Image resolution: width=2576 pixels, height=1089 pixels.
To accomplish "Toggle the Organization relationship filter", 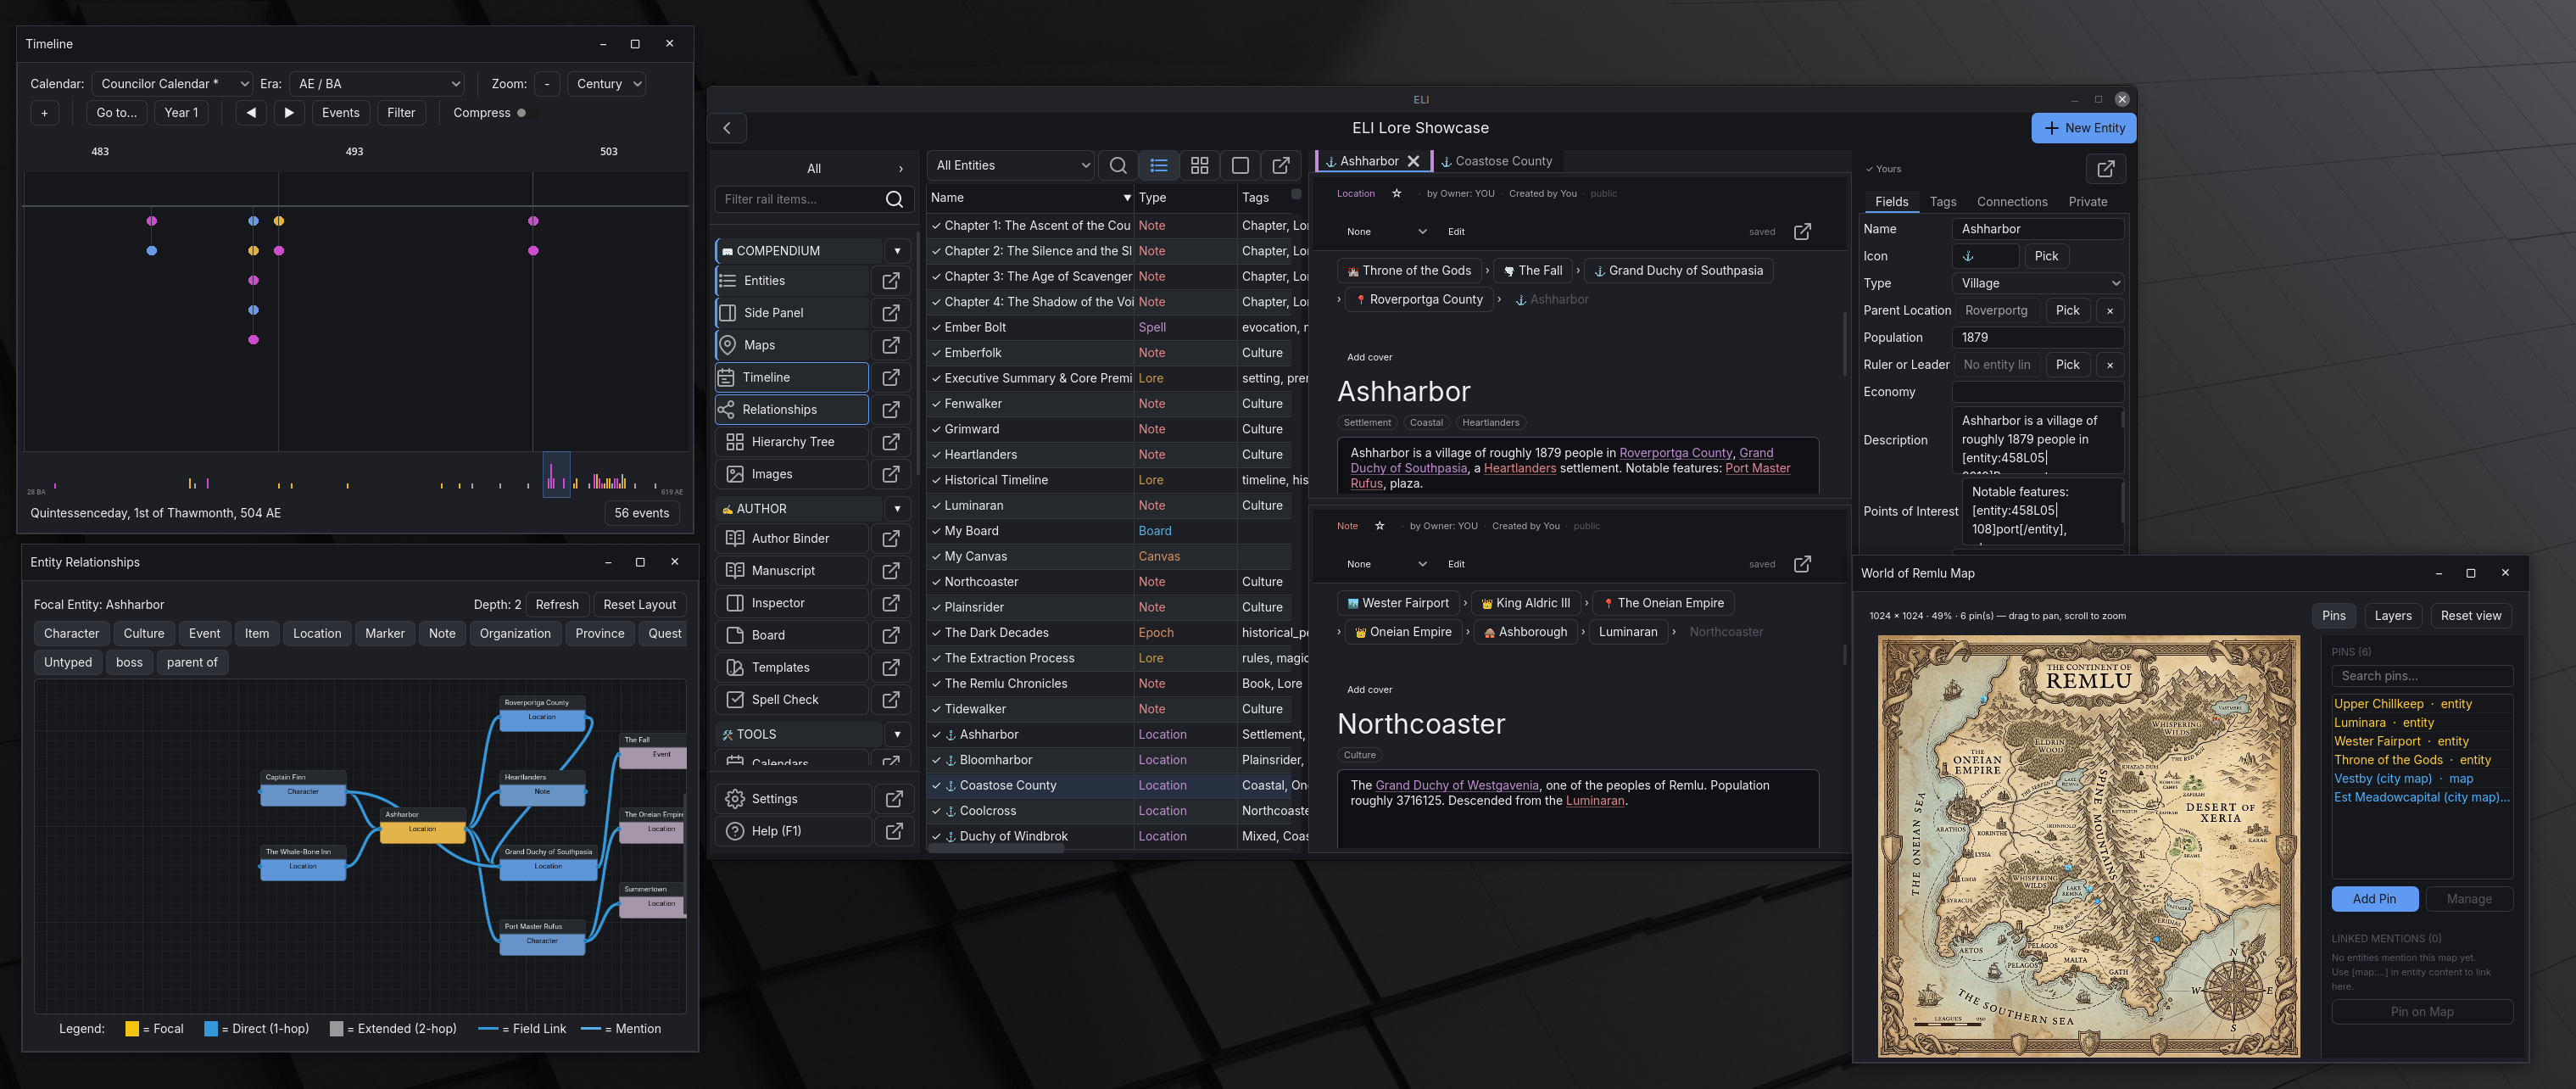I will pos(515,634).
